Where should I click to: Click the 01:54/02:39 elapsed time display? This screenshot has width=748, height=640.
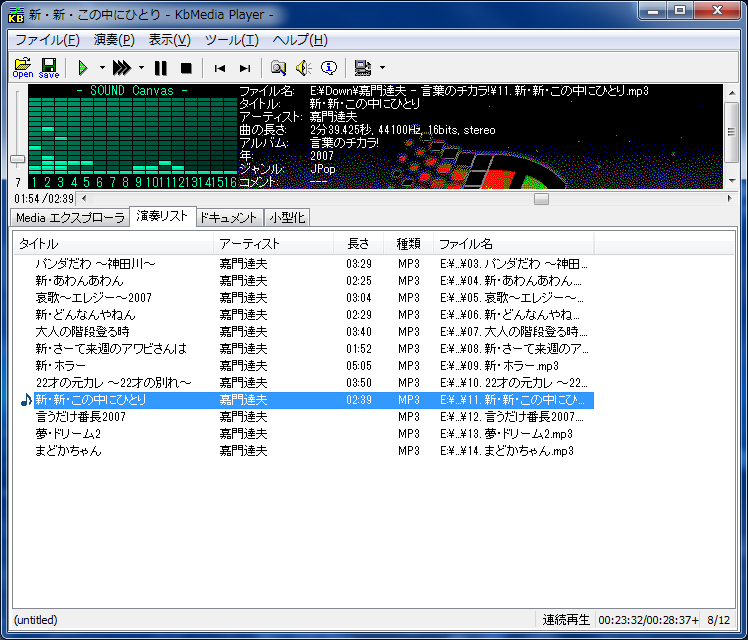click(x=44, y=199)
